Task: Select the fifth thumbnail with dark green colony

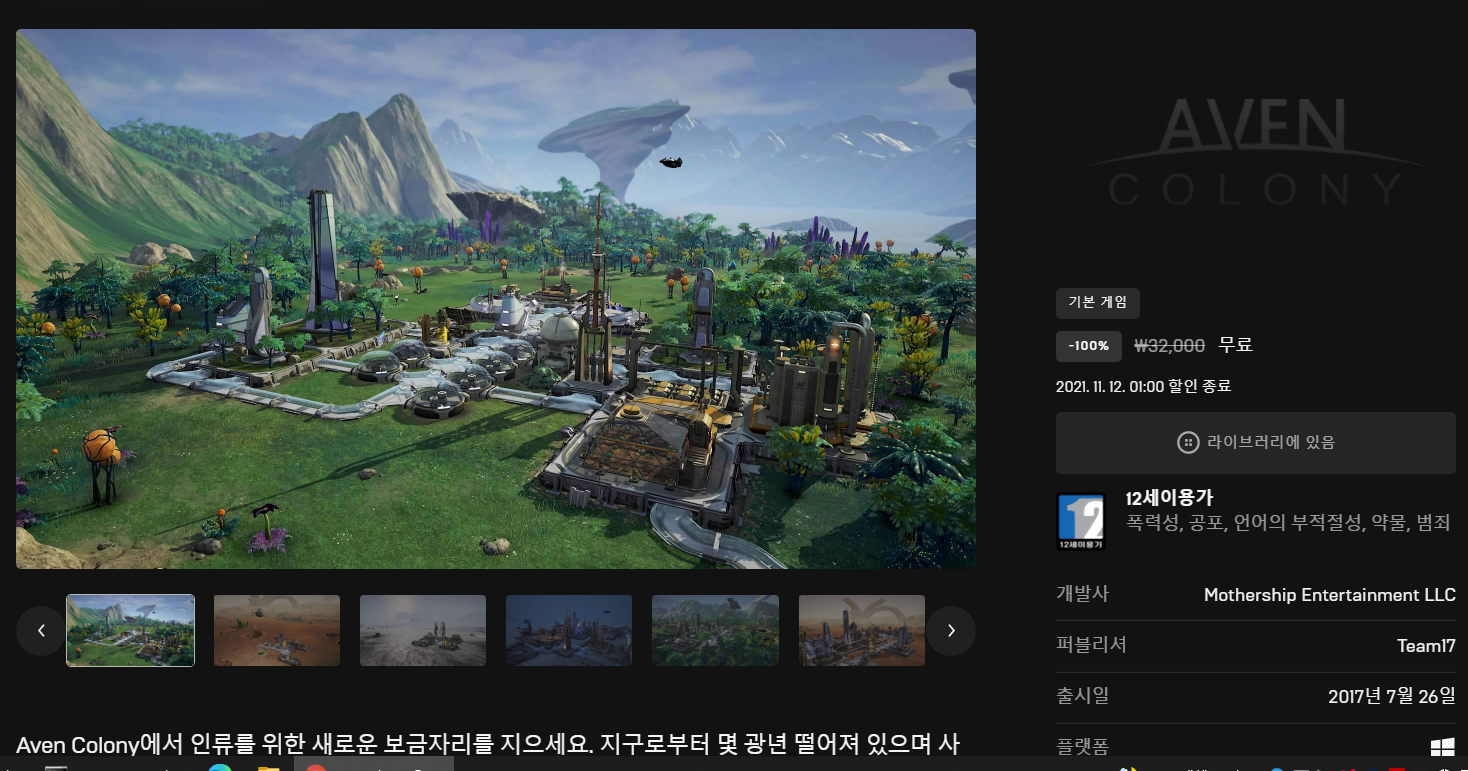Action: (715, 631)
